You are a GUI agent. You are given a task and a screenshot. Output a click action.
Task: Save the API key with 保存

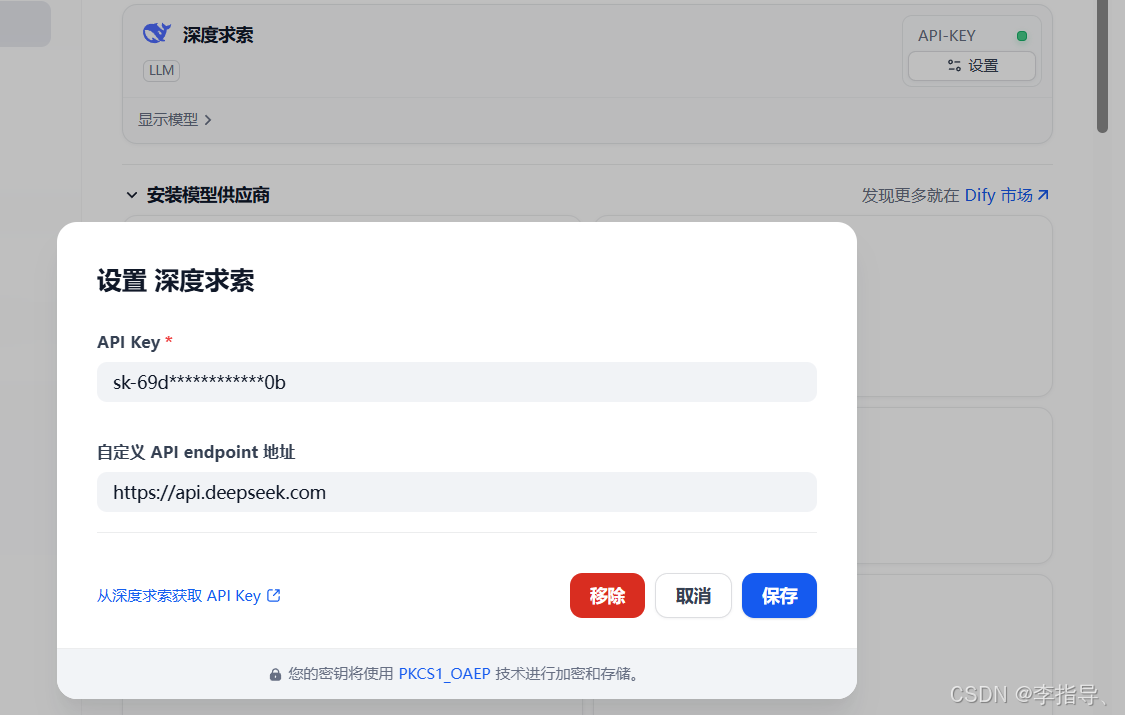click(x=779, y=595)
